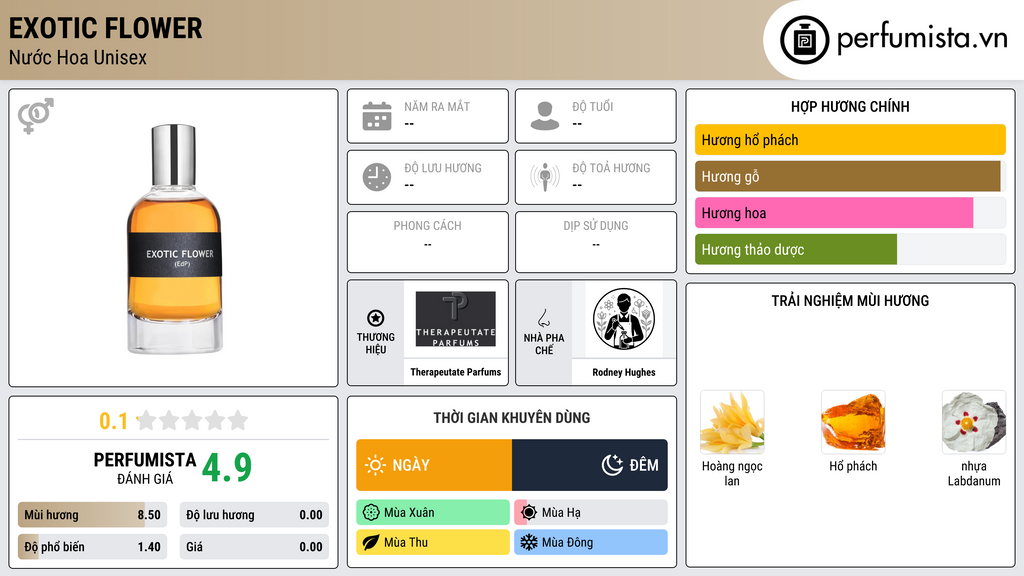Click the Hổ phách amber note image

[x=853, y=422]
